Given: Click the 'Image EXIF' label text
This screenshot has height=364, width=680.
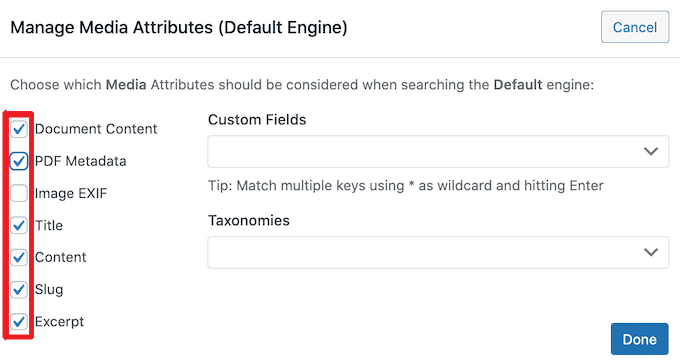Looking at the screenshot, I should [71, 193].
